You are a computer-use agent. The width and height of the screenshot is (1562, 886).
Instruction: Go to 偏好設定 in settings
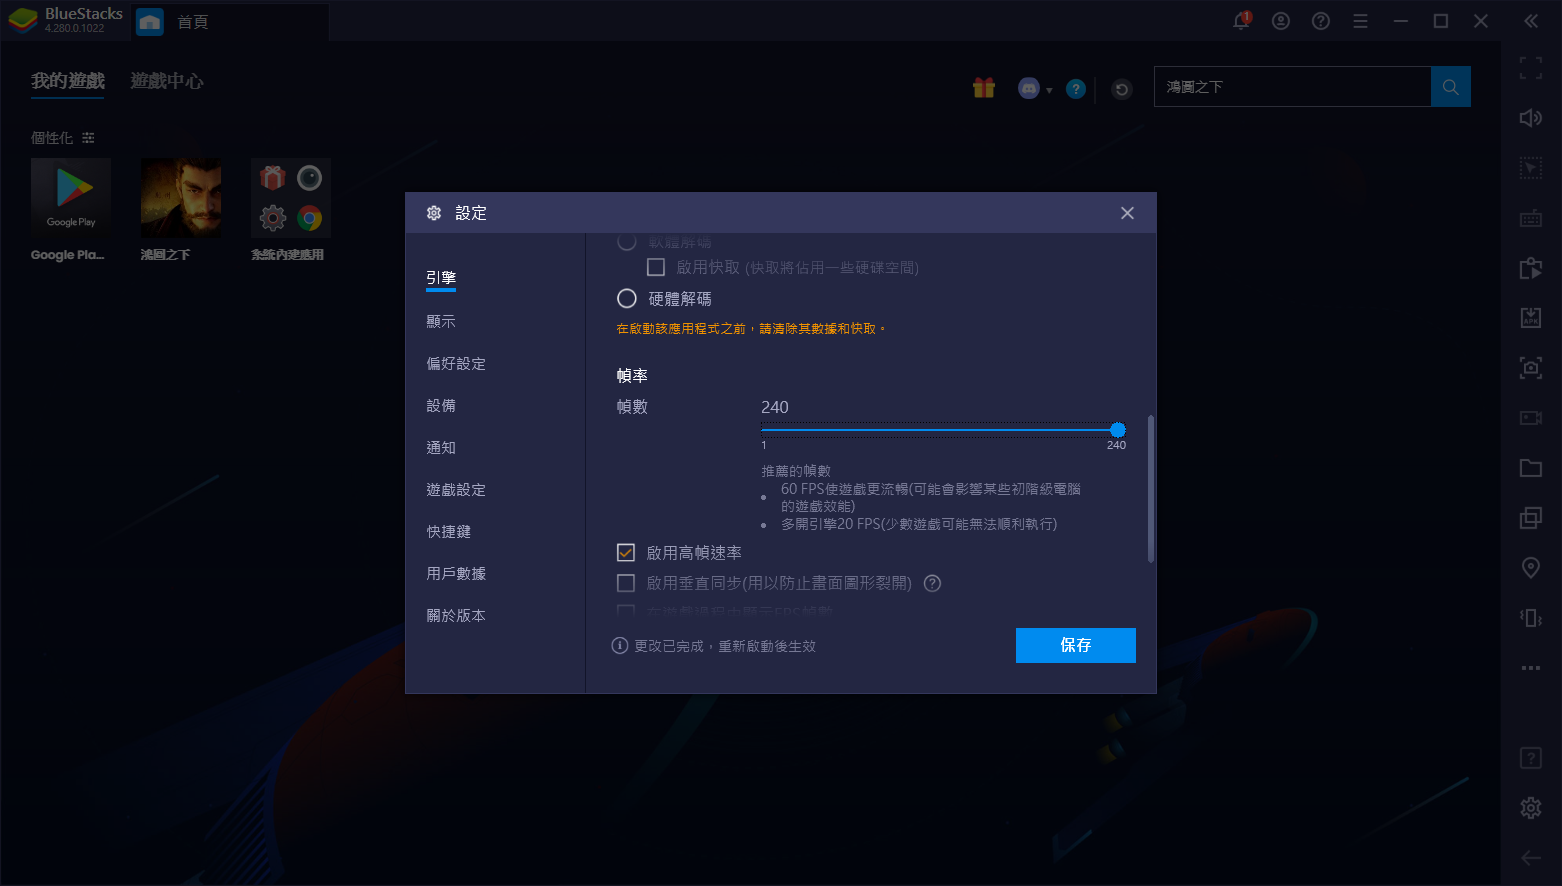point(456,363)
